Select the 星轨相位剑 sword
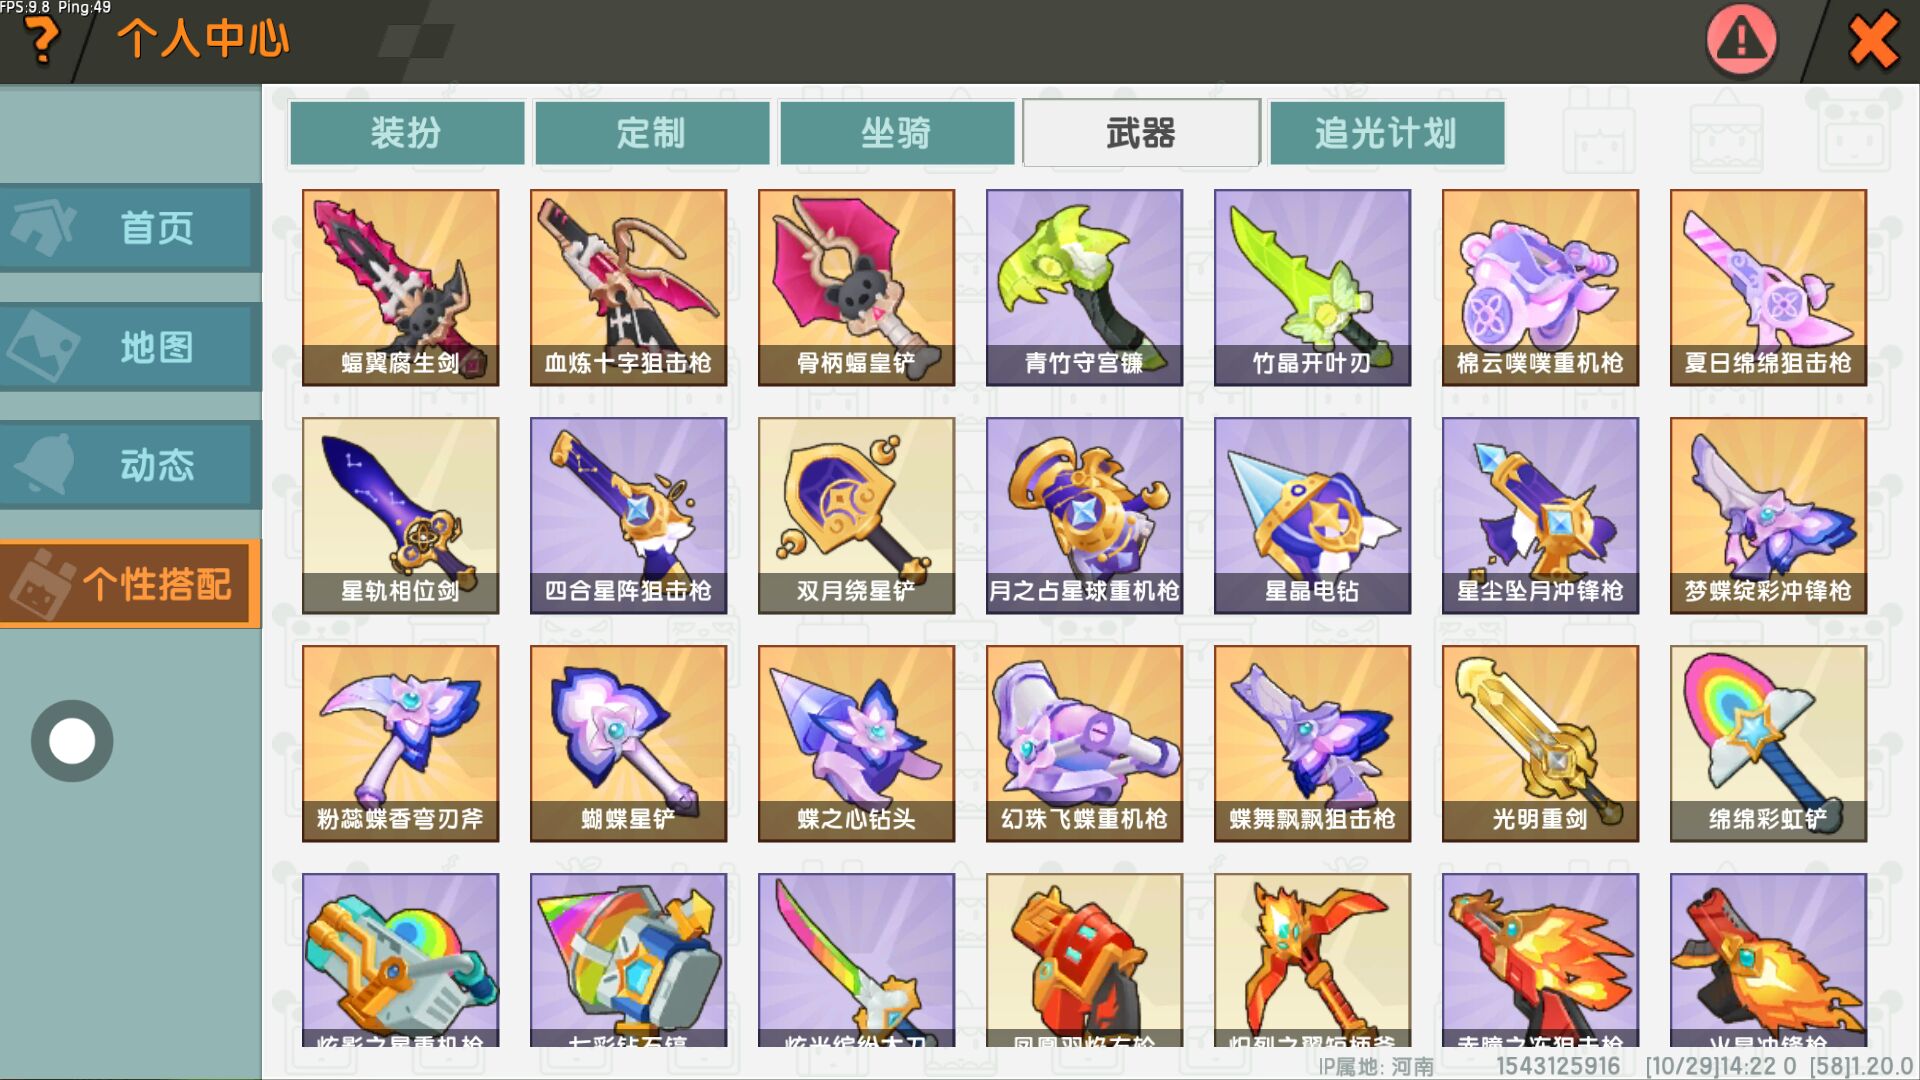The image size is (1920, 1080). point(400,515)
